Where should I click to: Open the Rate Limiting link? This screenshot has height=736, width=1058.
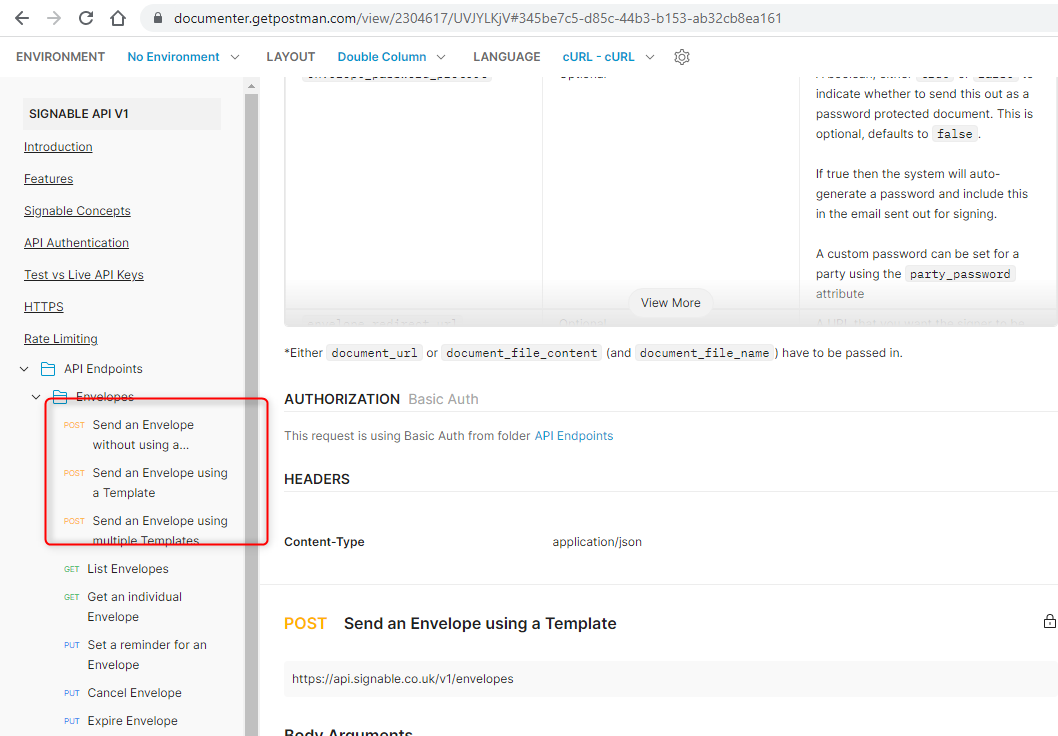61,339
